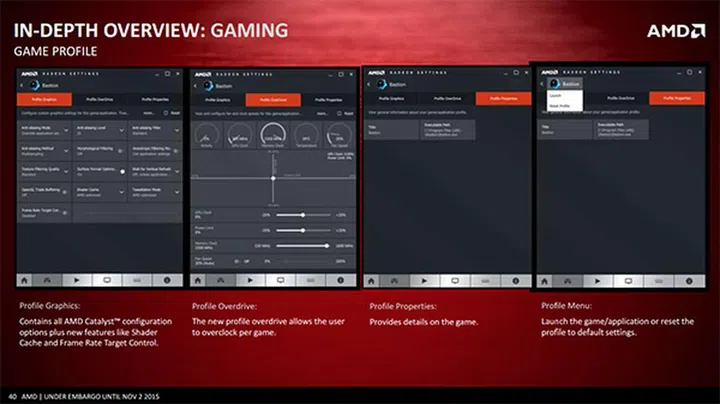Select Eyefinity icon in Profile OverDrive window
This screenshot has height=404, width=720.
[310, 280]
